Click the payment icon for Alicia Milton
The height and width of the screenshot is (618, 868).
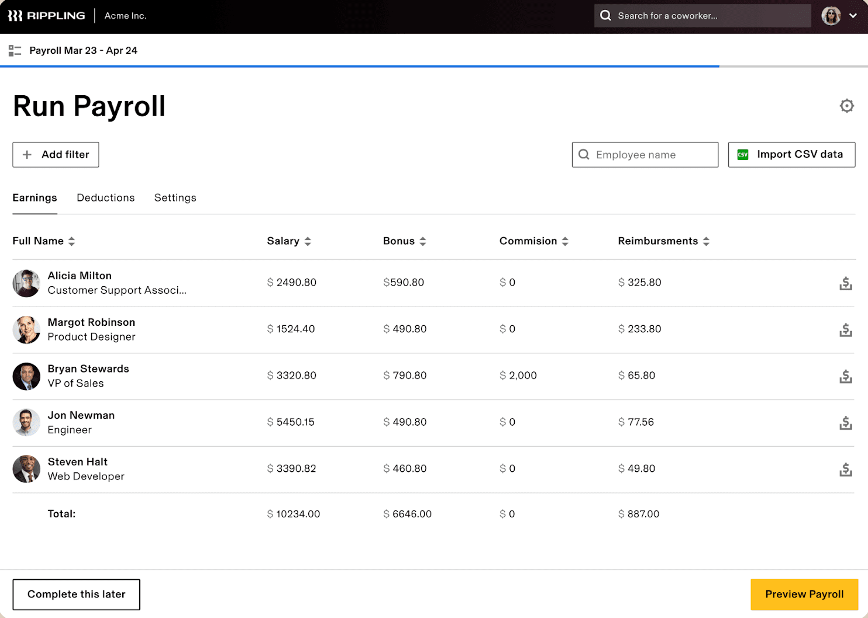[x=845, y=283]
